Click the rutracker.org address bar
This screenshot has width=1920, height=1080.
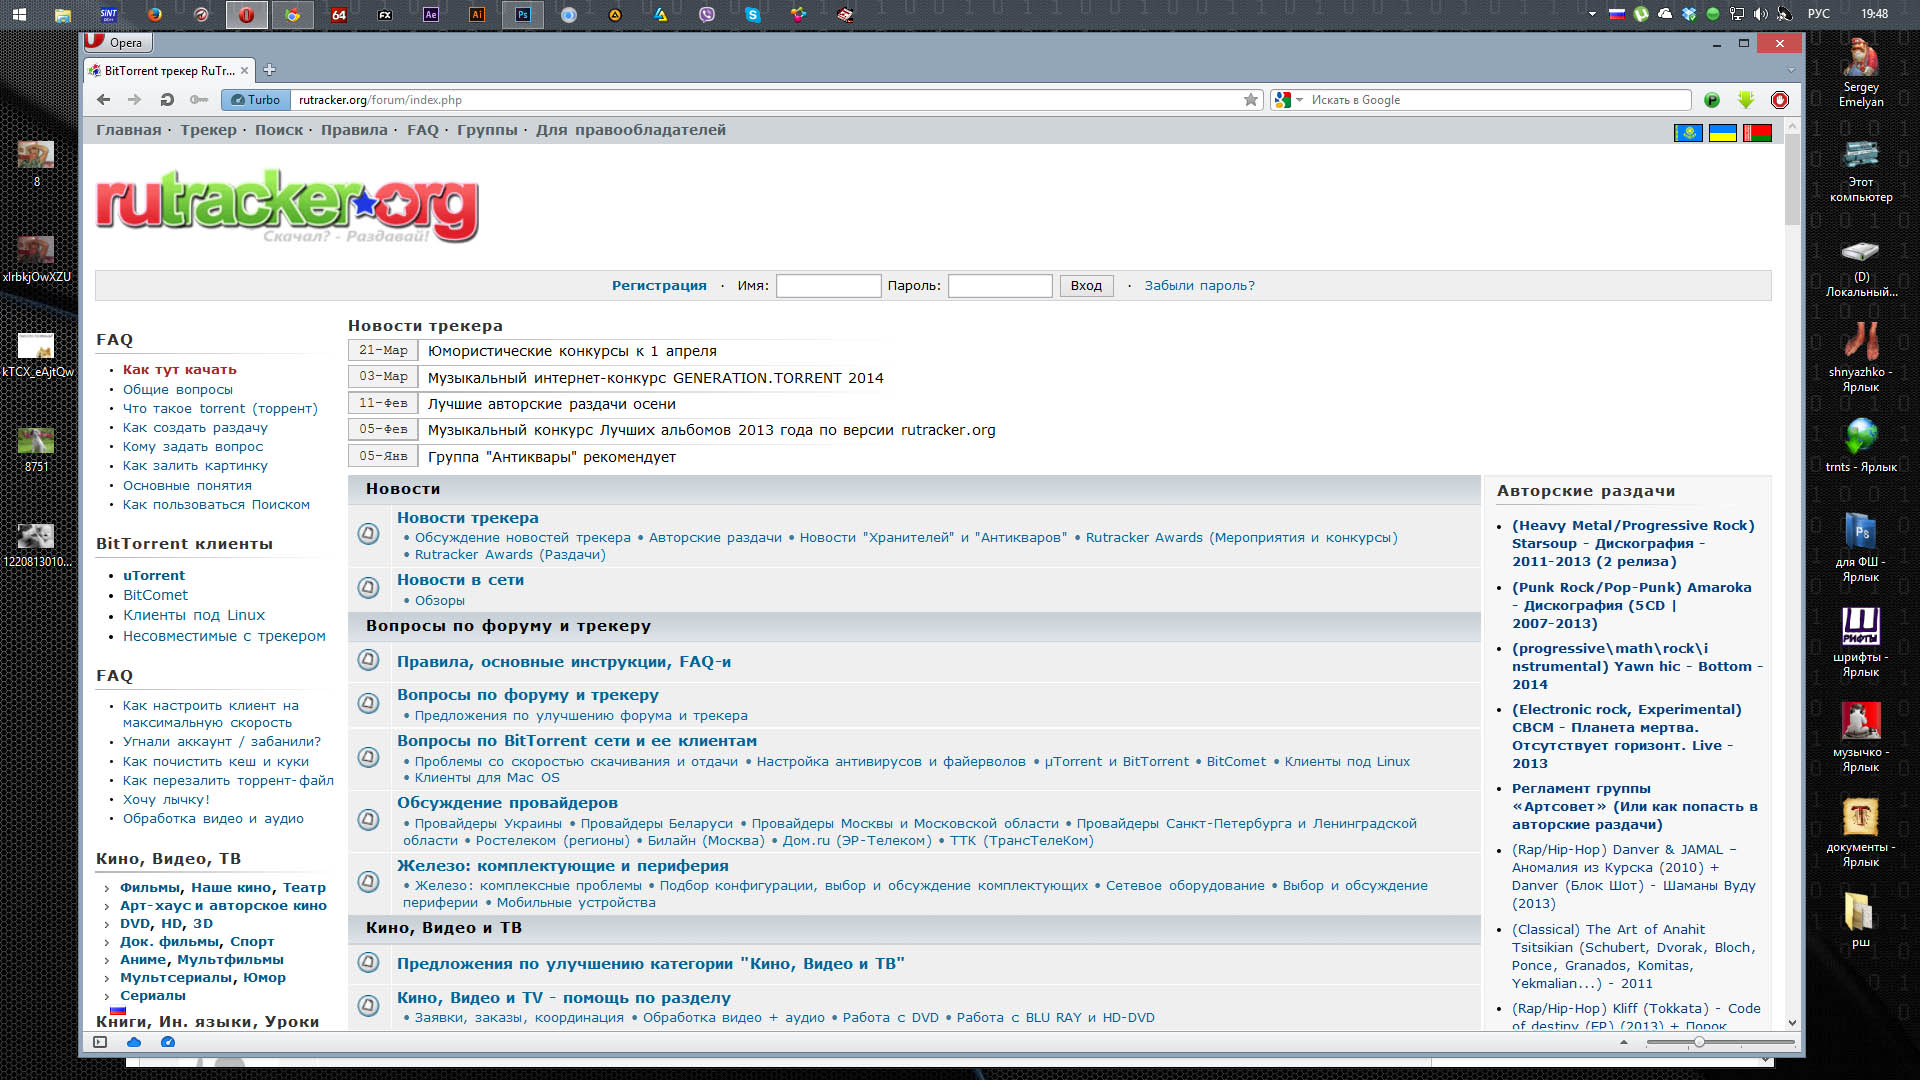(765, 100)
